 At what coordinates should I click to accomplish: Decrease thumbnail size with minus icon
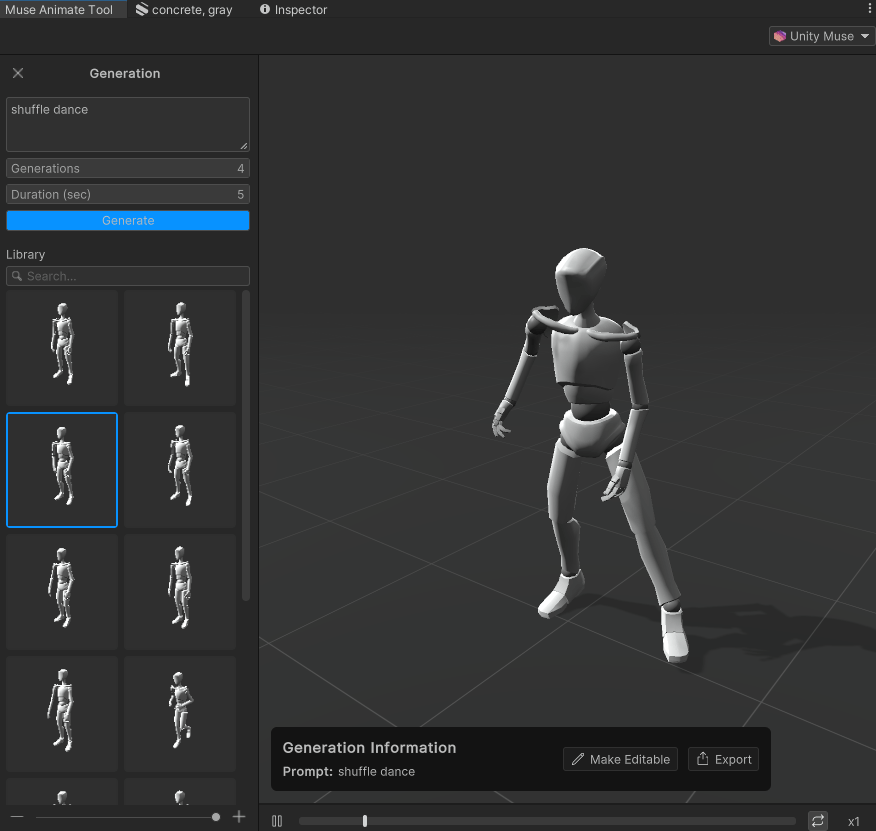click(x=17, y=817)
